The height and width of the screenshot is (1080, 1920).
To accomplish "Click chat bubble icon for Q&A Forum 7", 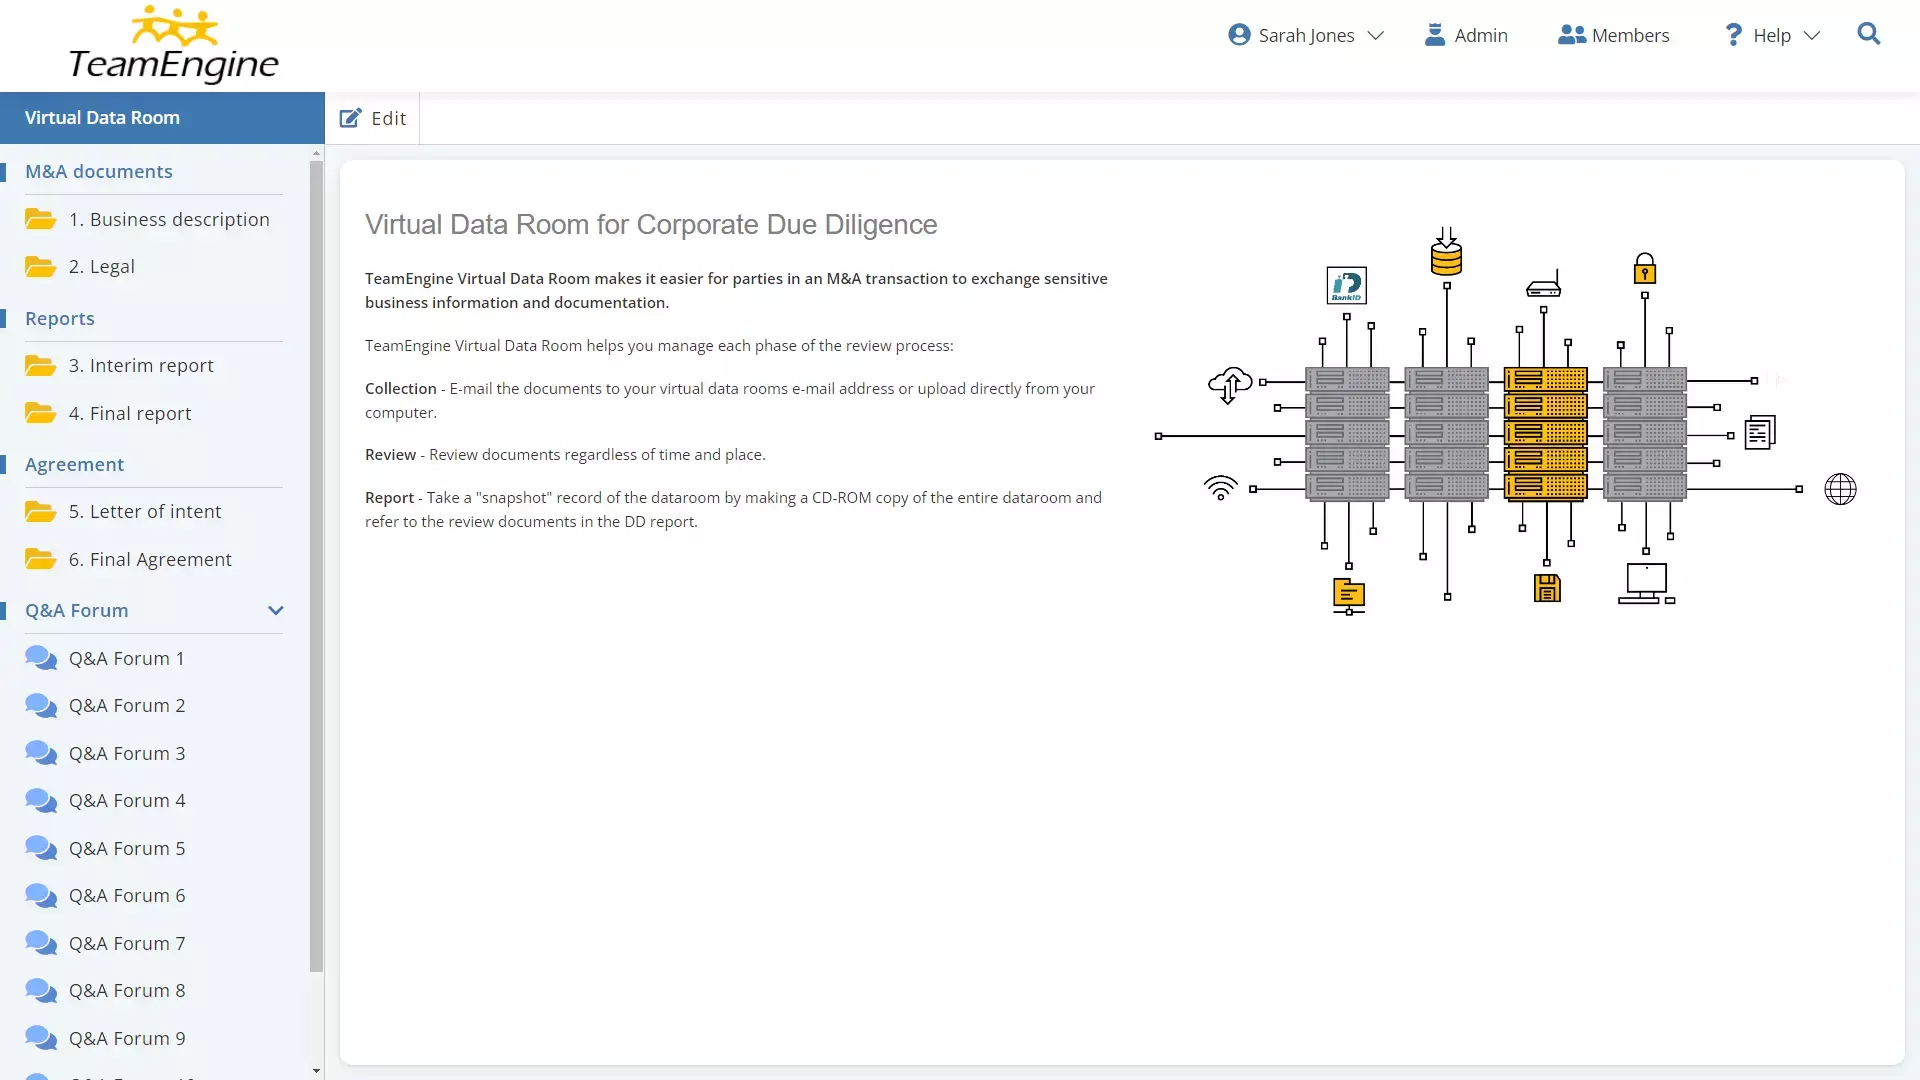I will tap(41, 943).
